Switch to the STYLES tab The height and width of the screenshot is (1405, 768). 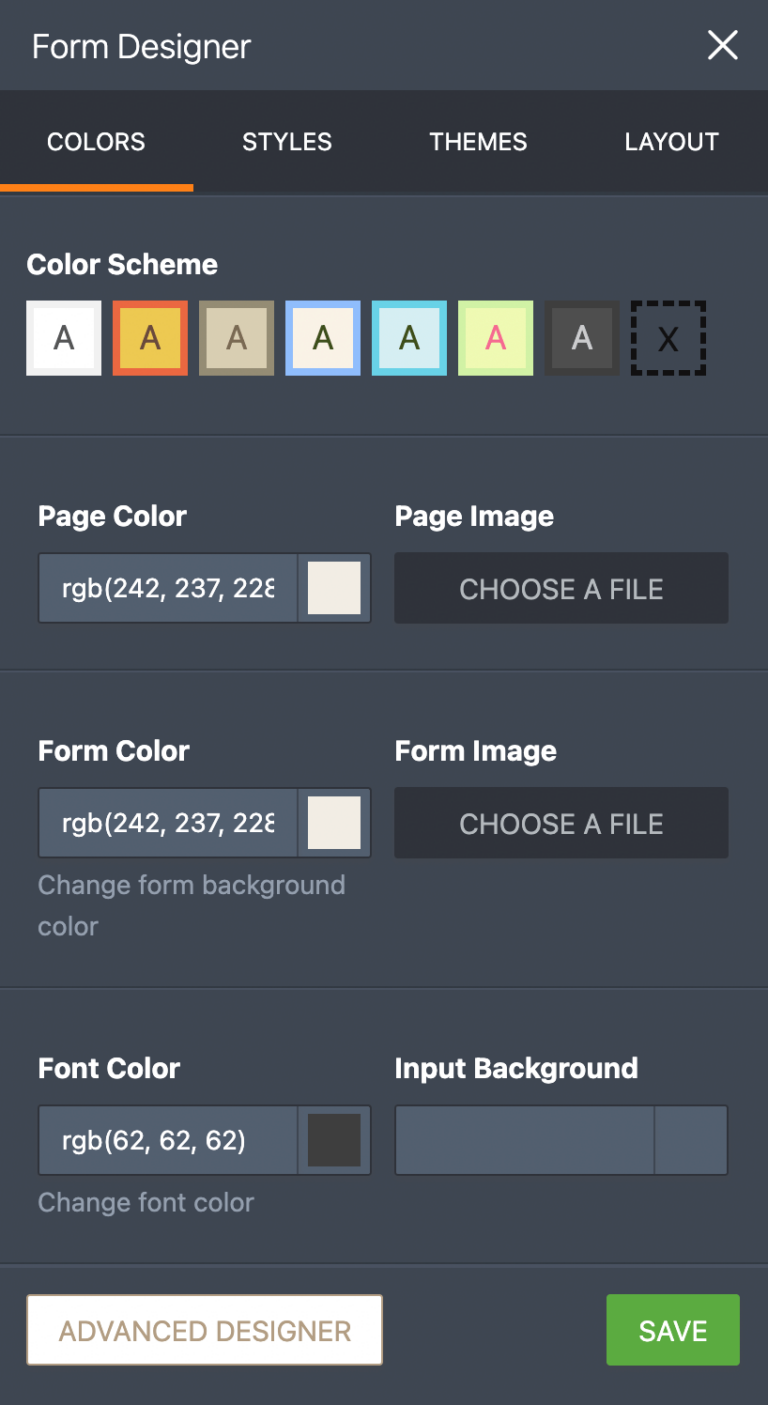287,141
